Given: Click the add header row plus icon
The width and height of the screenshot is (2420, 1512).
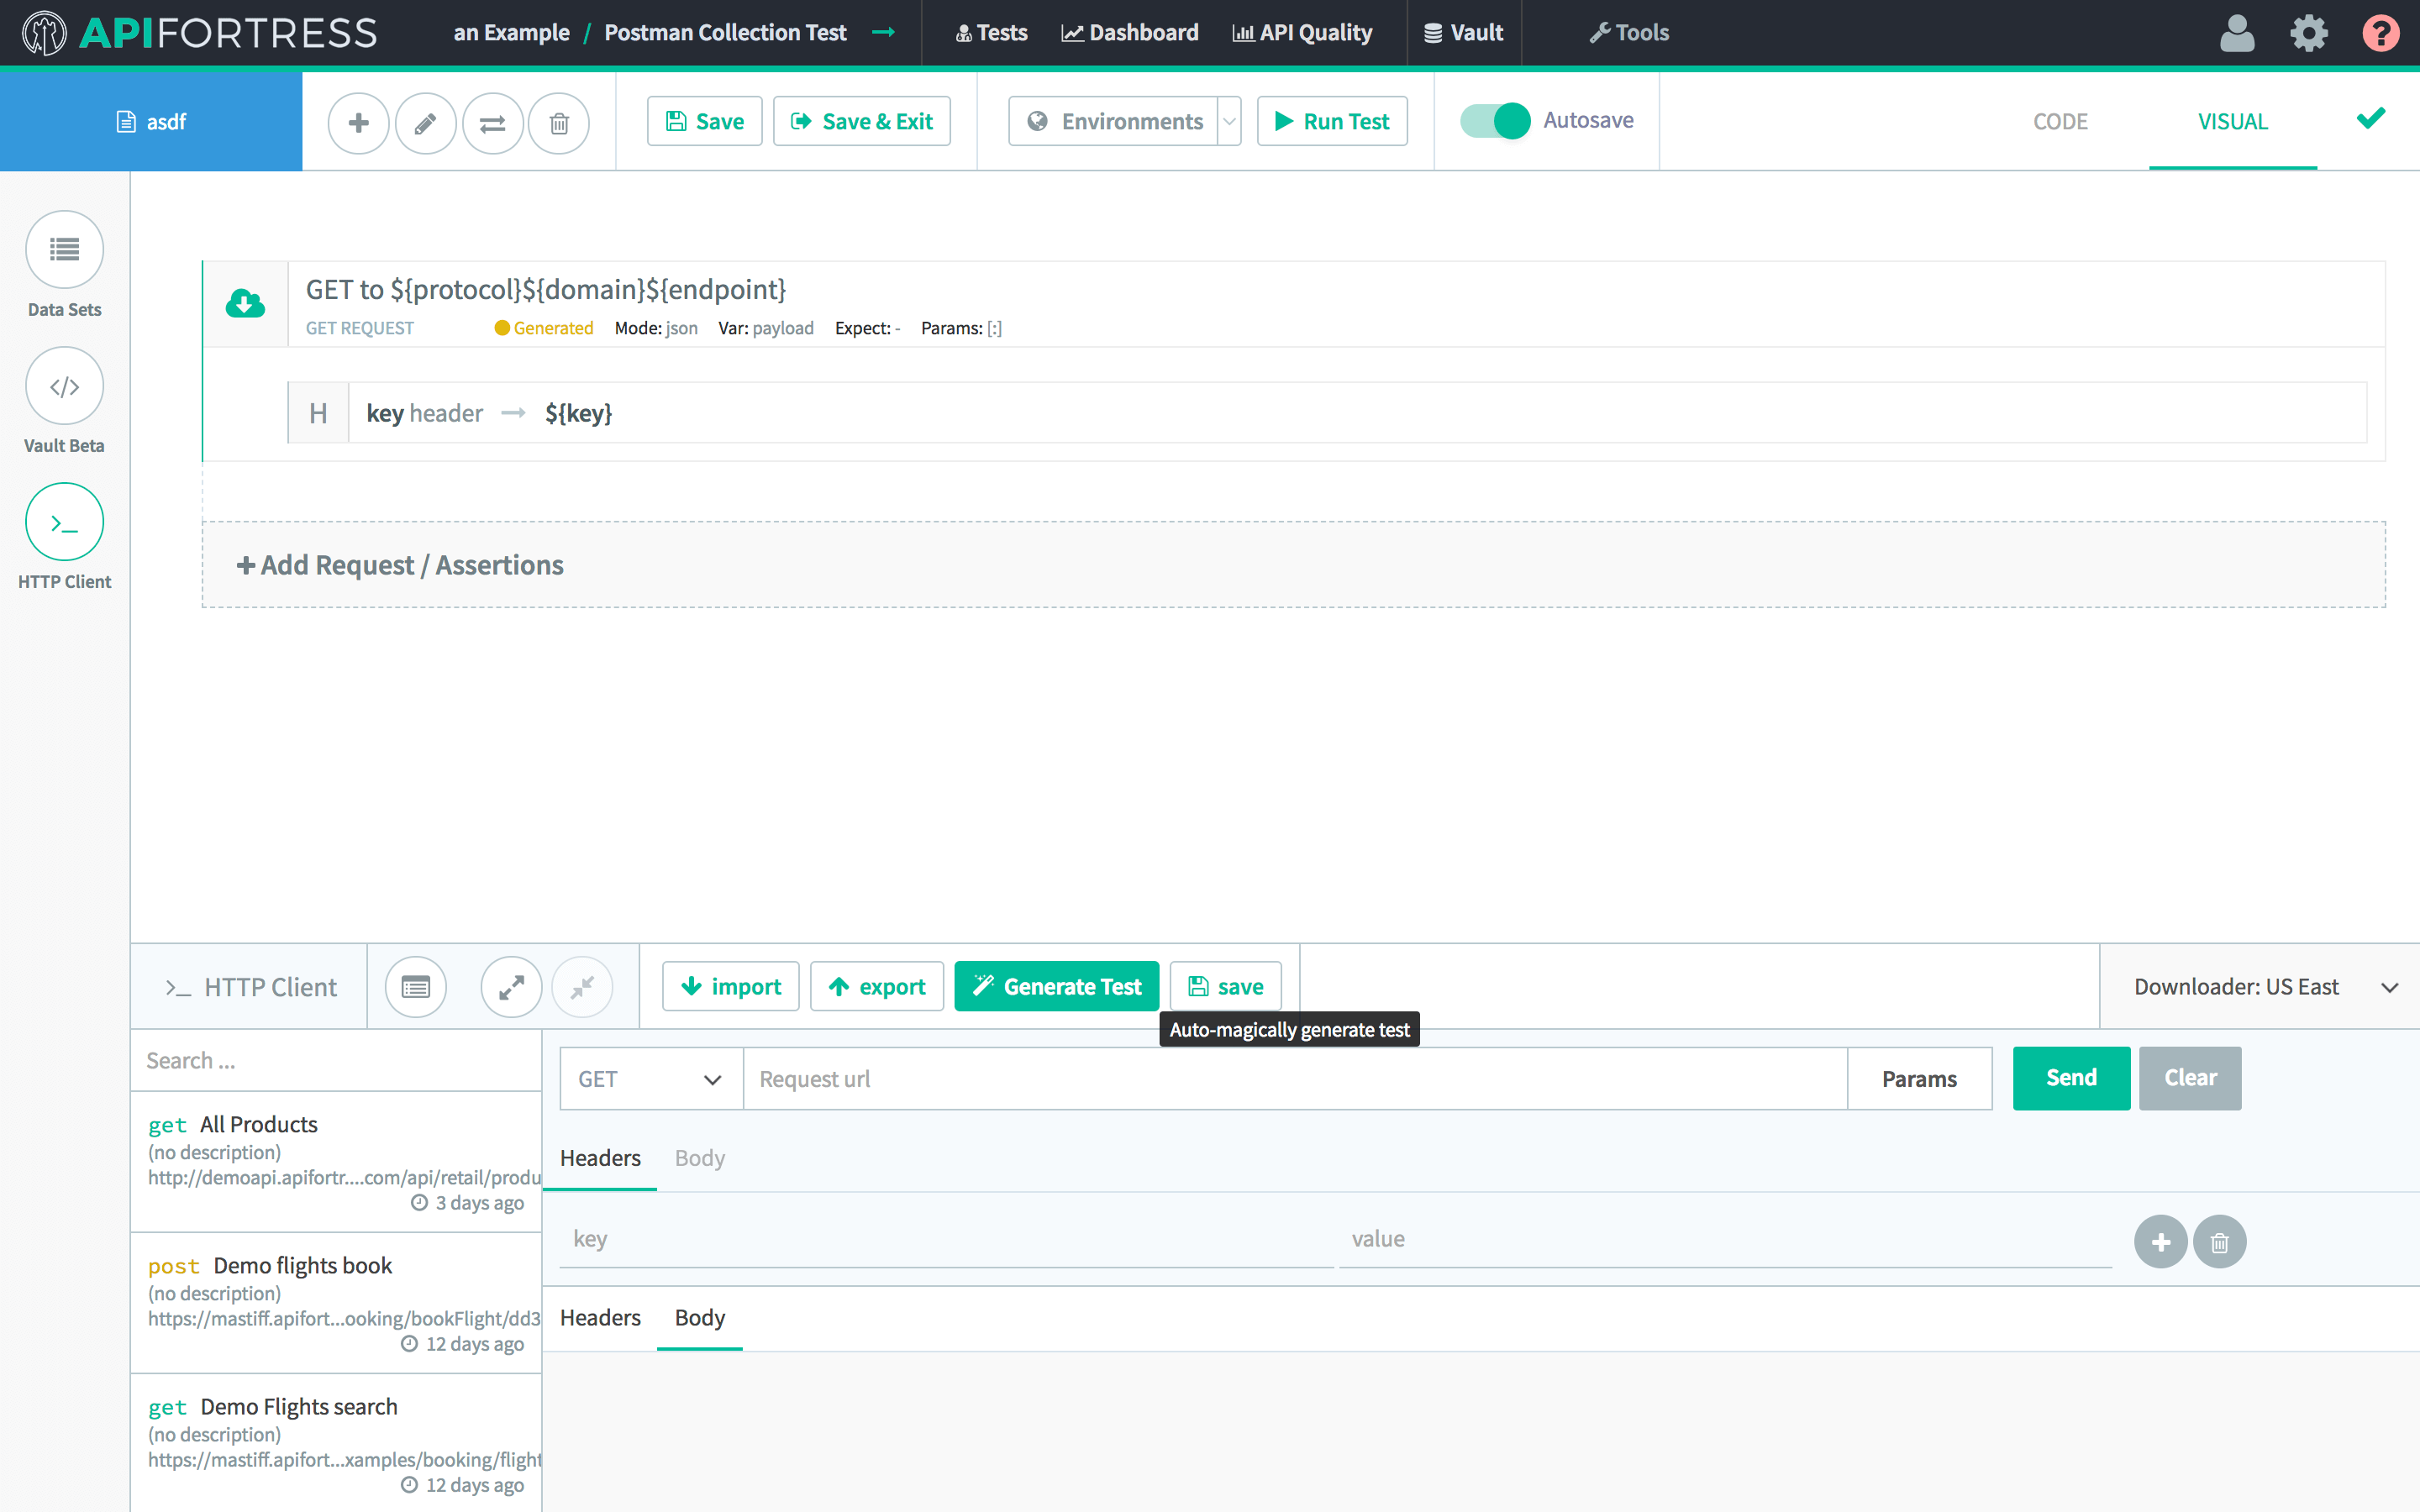Looking at the screenshot, I should 2160,1241.
